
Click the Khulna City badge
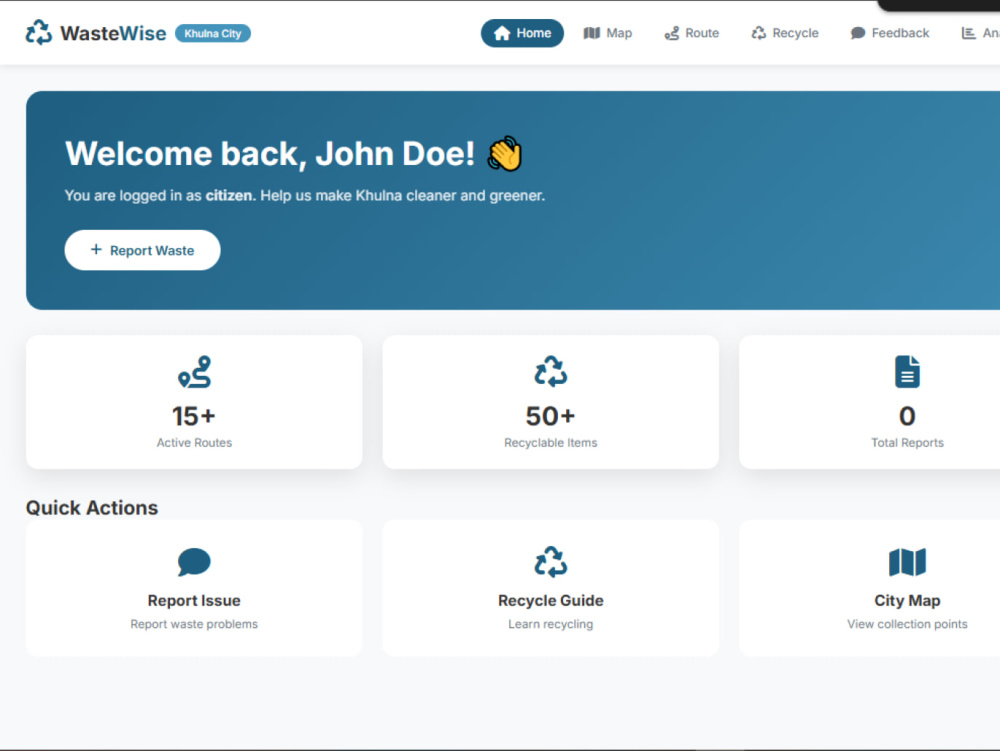click(x=213, y=33)
